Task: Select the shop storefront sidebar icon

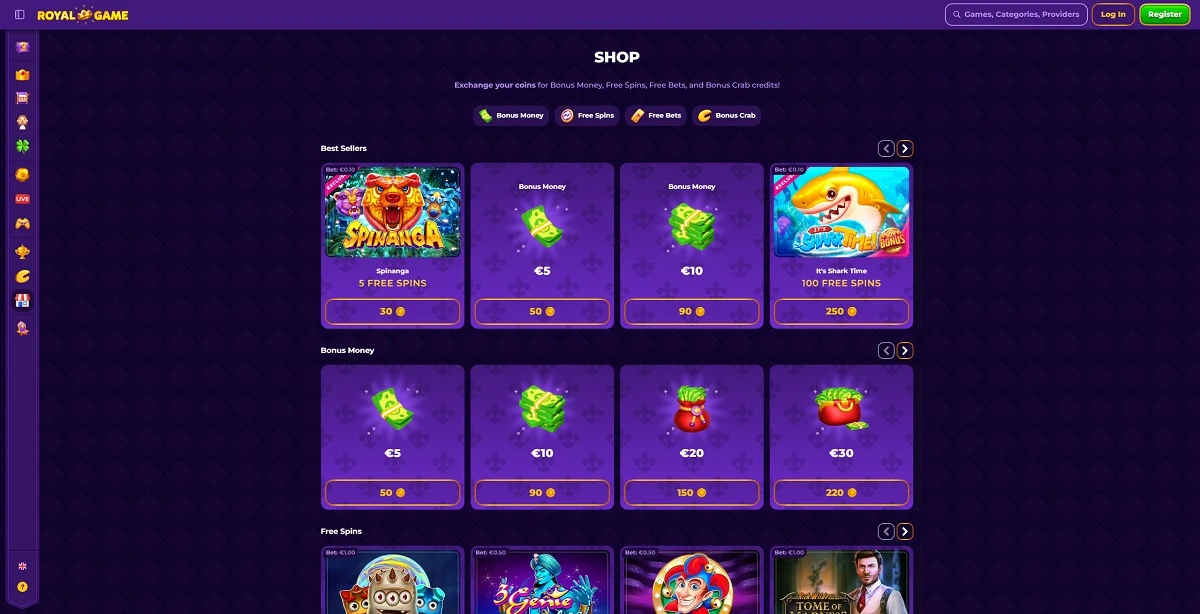Action: [x=22, y=301]
